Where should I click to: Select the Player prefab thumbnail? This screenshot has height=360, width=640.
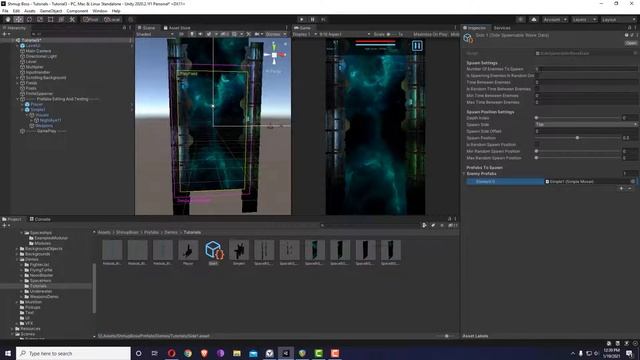point(188,251)
